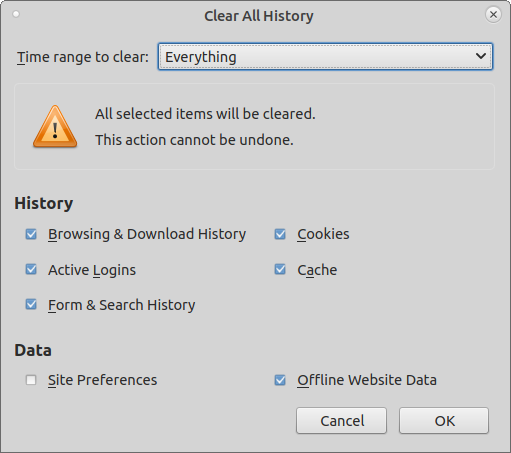Click the orange warning triangle icon
This screenshot has width=511, height=453.
point(55,127)
